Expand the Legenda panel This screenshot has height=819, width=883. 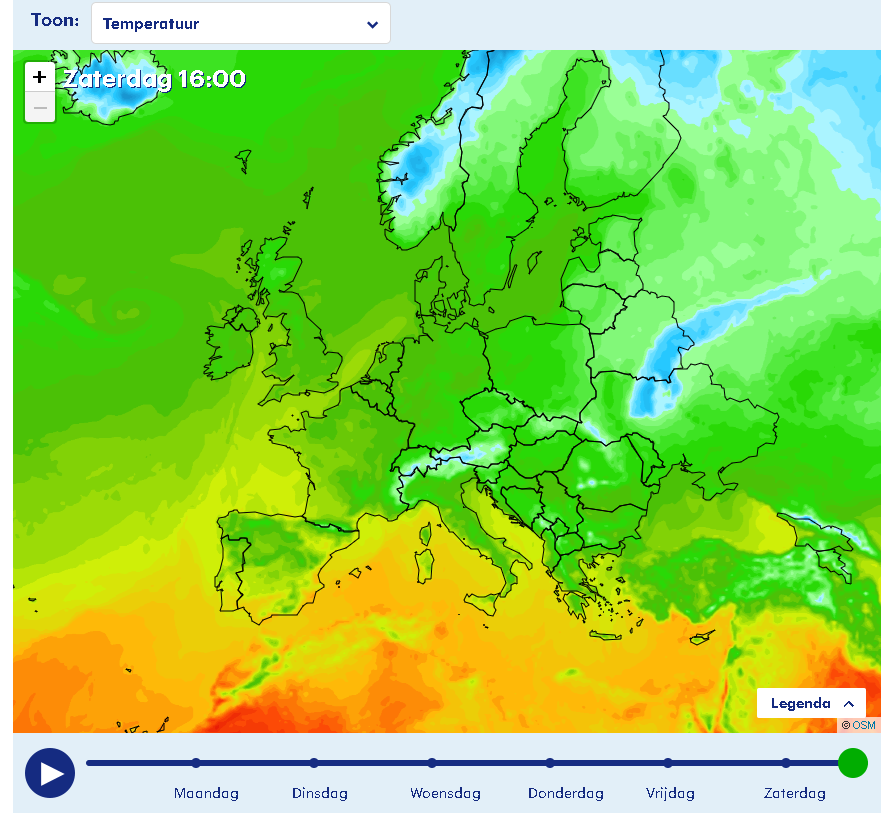point(811,703)
